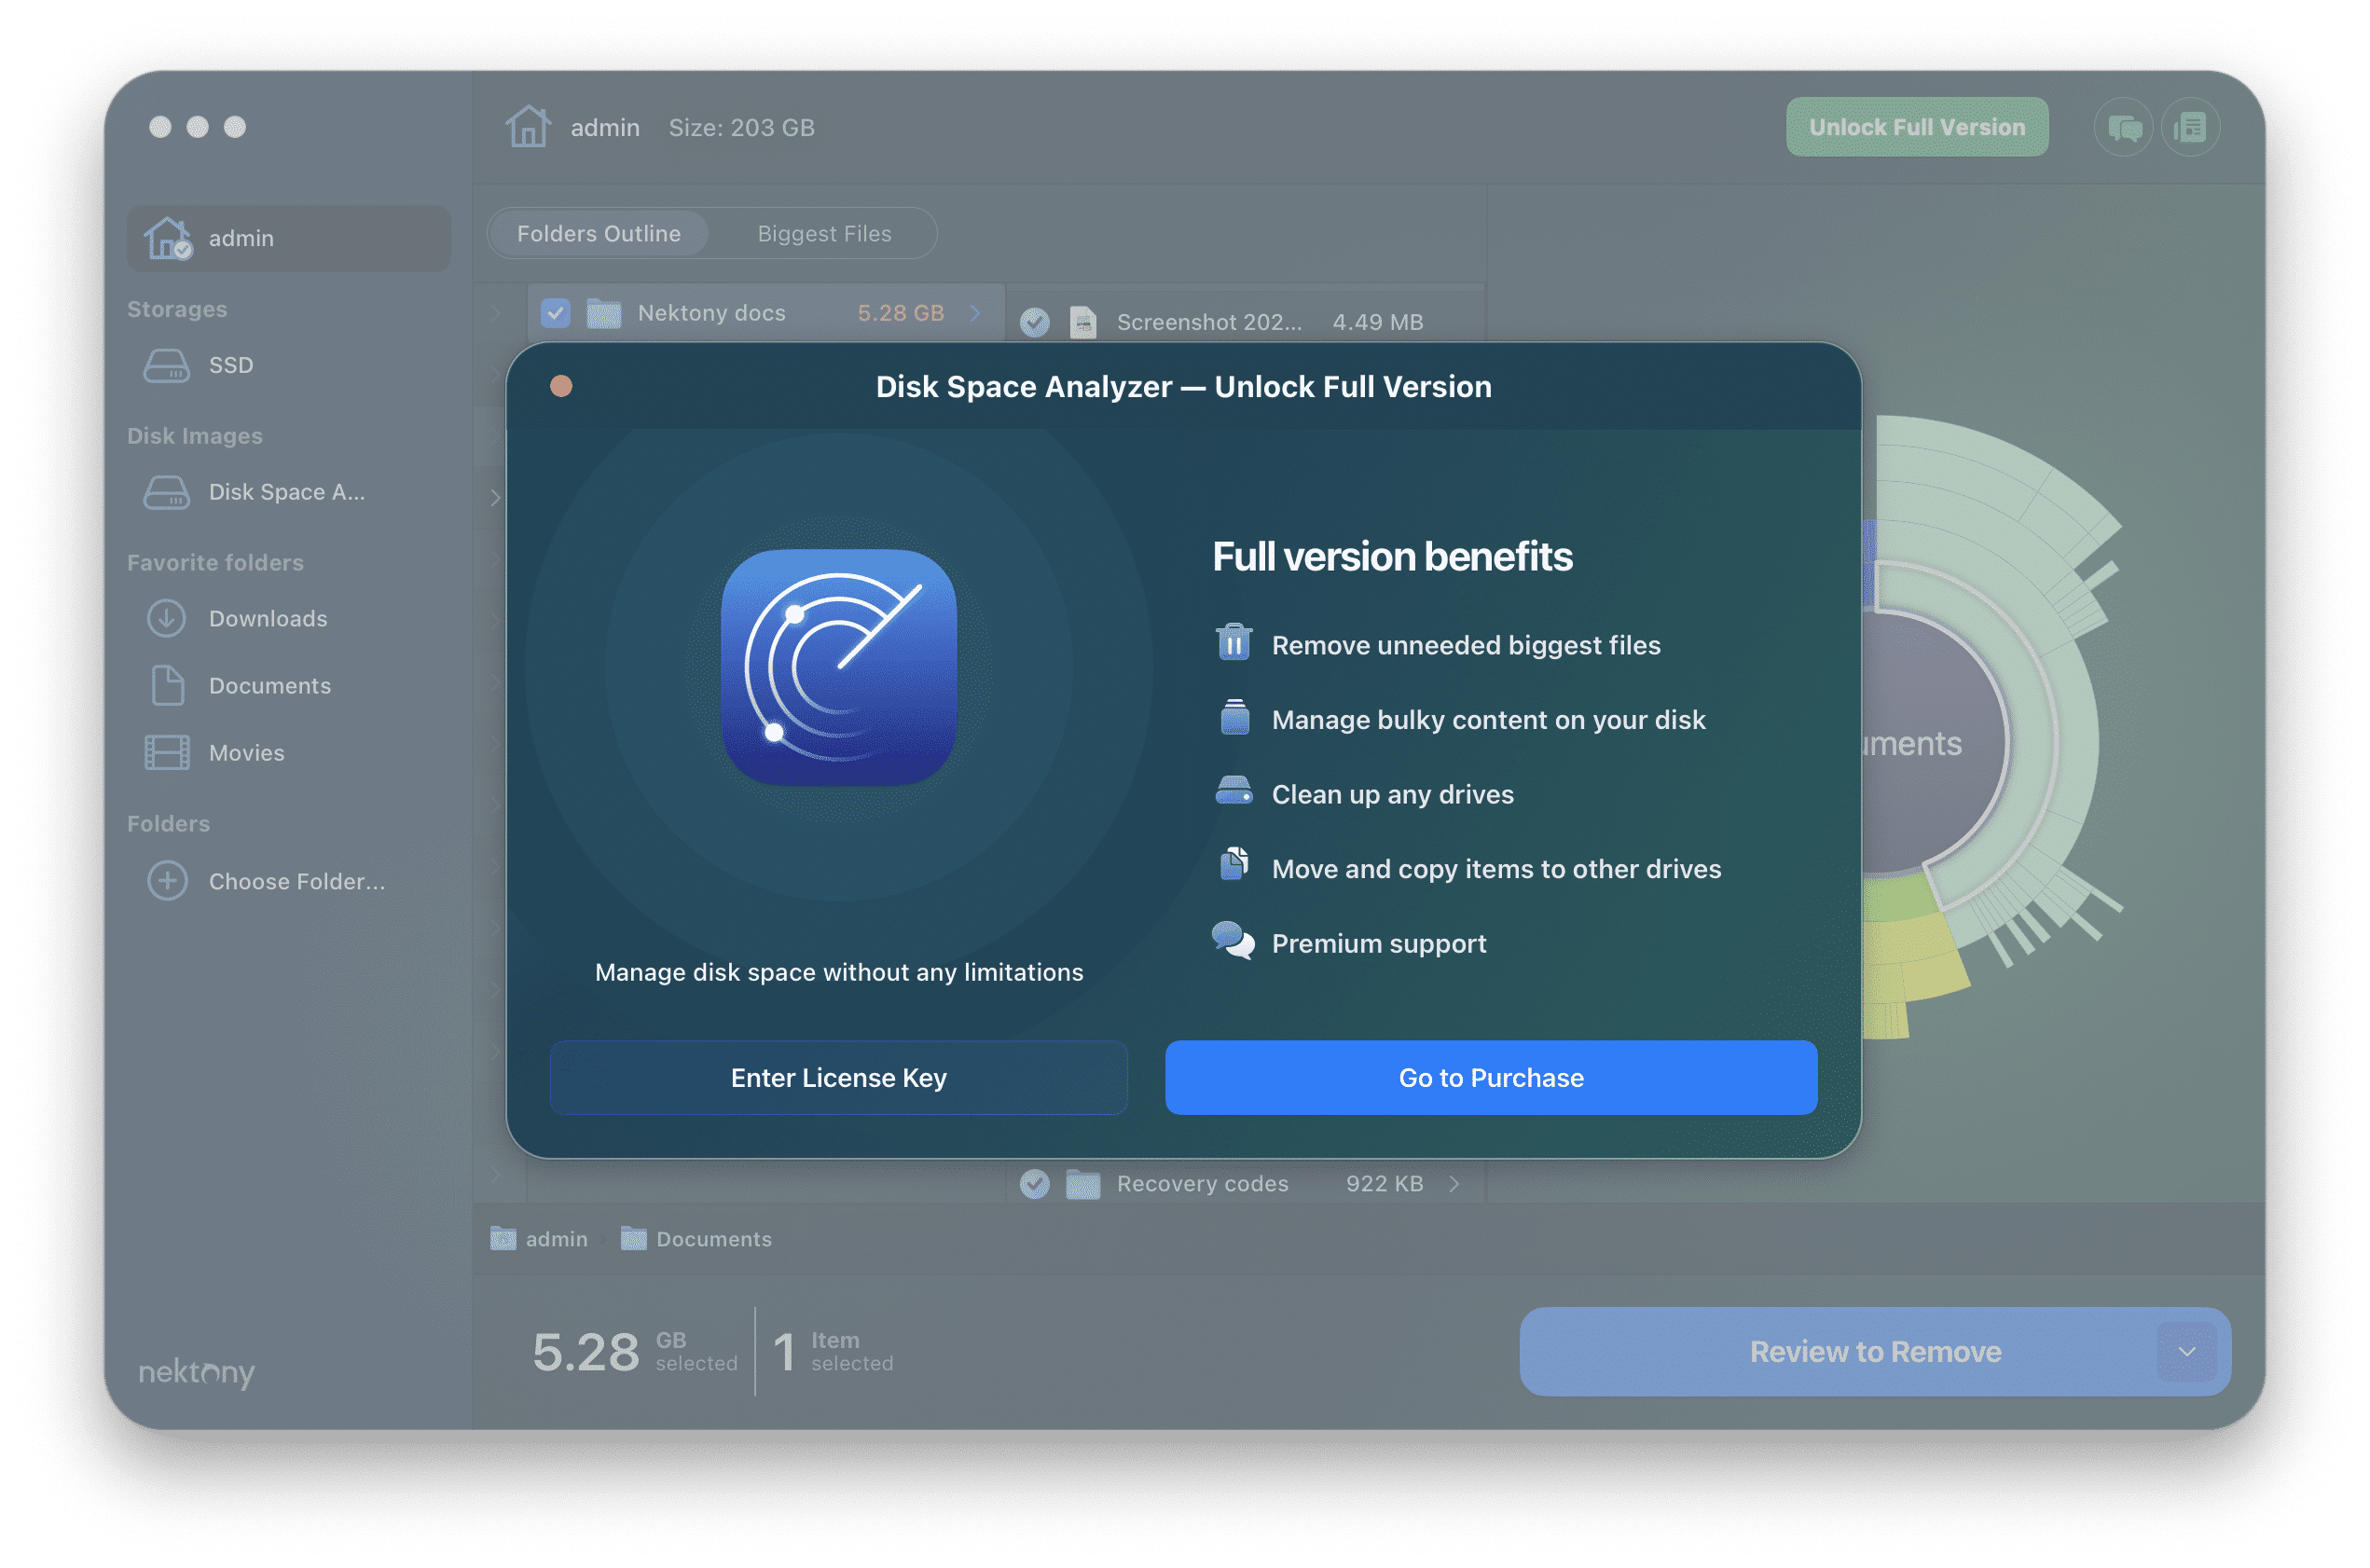This screenshot has width=2370, height=1568.
Task: Switch to the Folders Outline tab
Action: click(x=598, y=233)
